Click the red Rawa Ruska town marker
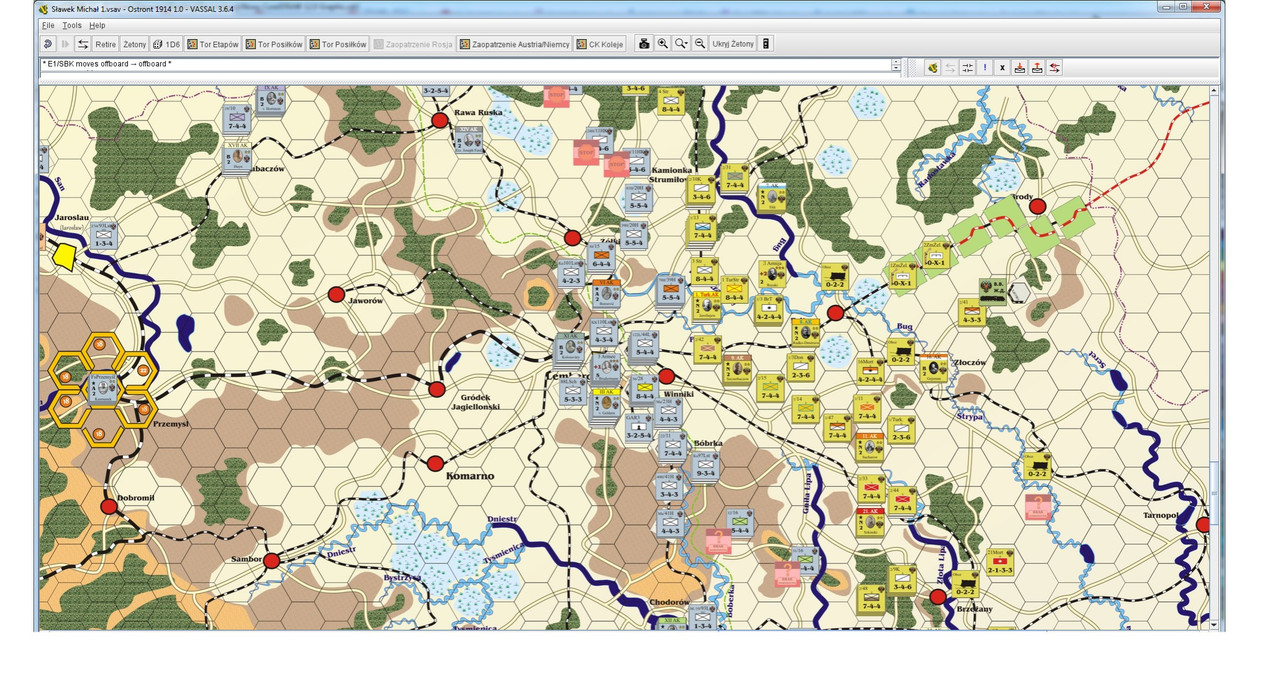Screen dimensions: 1280x700 [439, 121]
